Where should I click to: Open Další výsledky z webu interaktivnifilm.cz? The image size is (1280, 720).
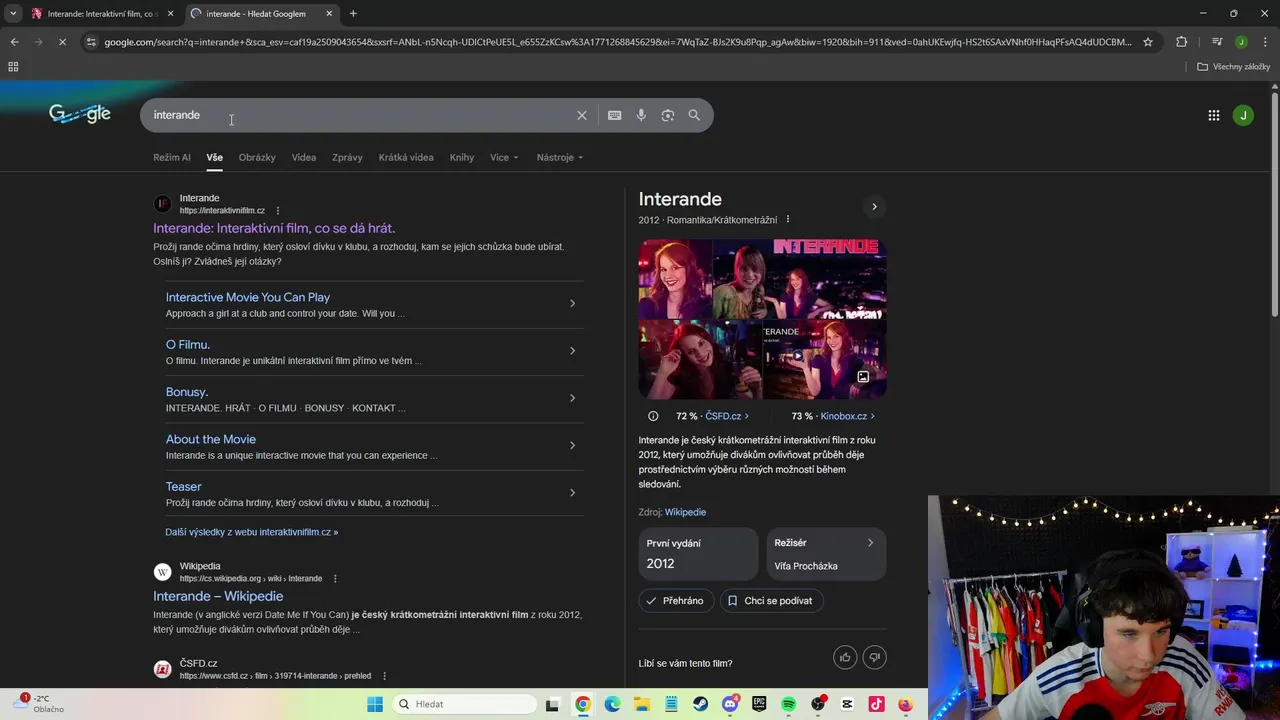[x=252, y=532]
